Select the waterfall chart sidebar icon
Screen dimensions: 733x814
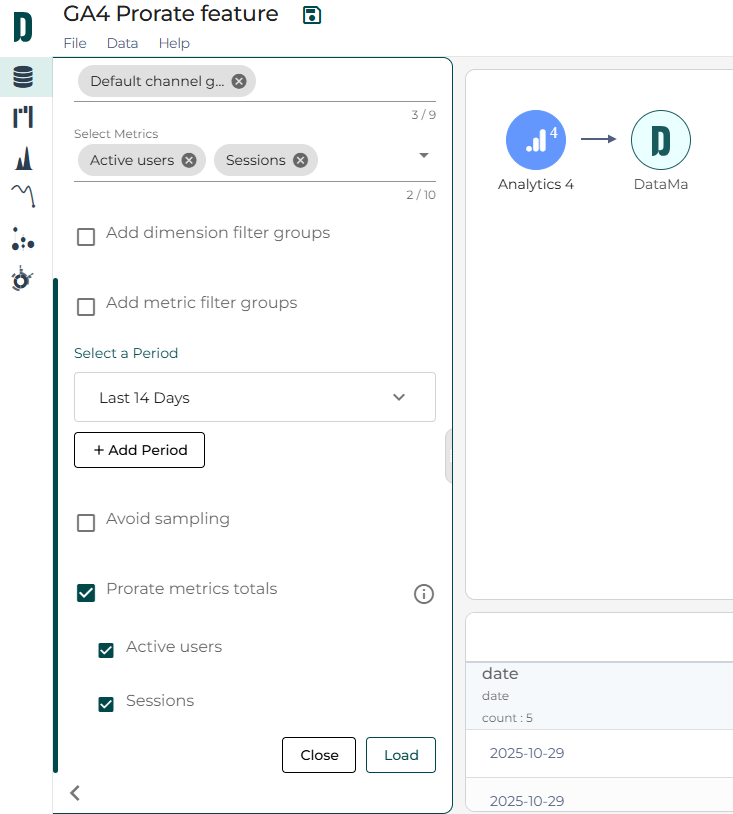pos(23,117)
